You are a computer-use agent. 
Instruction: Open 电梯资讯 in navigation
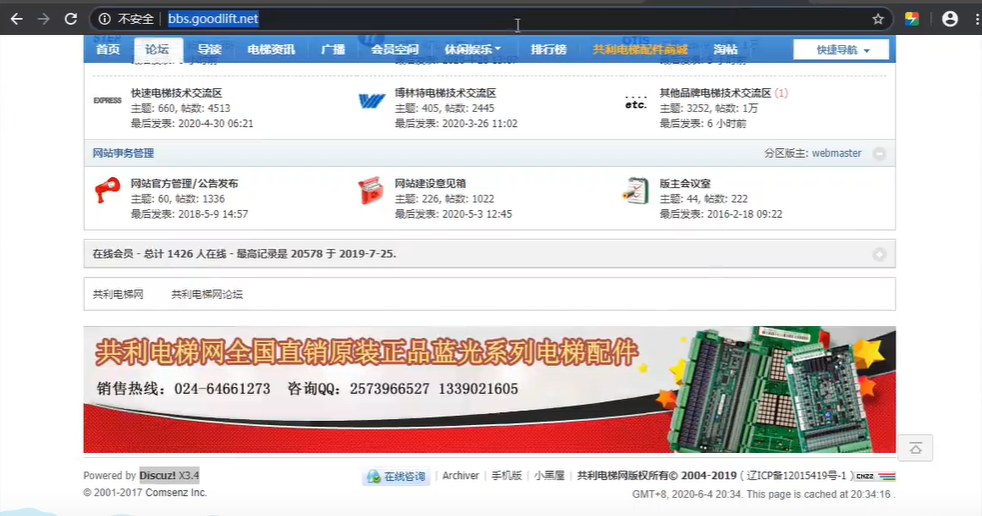coord(271,49)
